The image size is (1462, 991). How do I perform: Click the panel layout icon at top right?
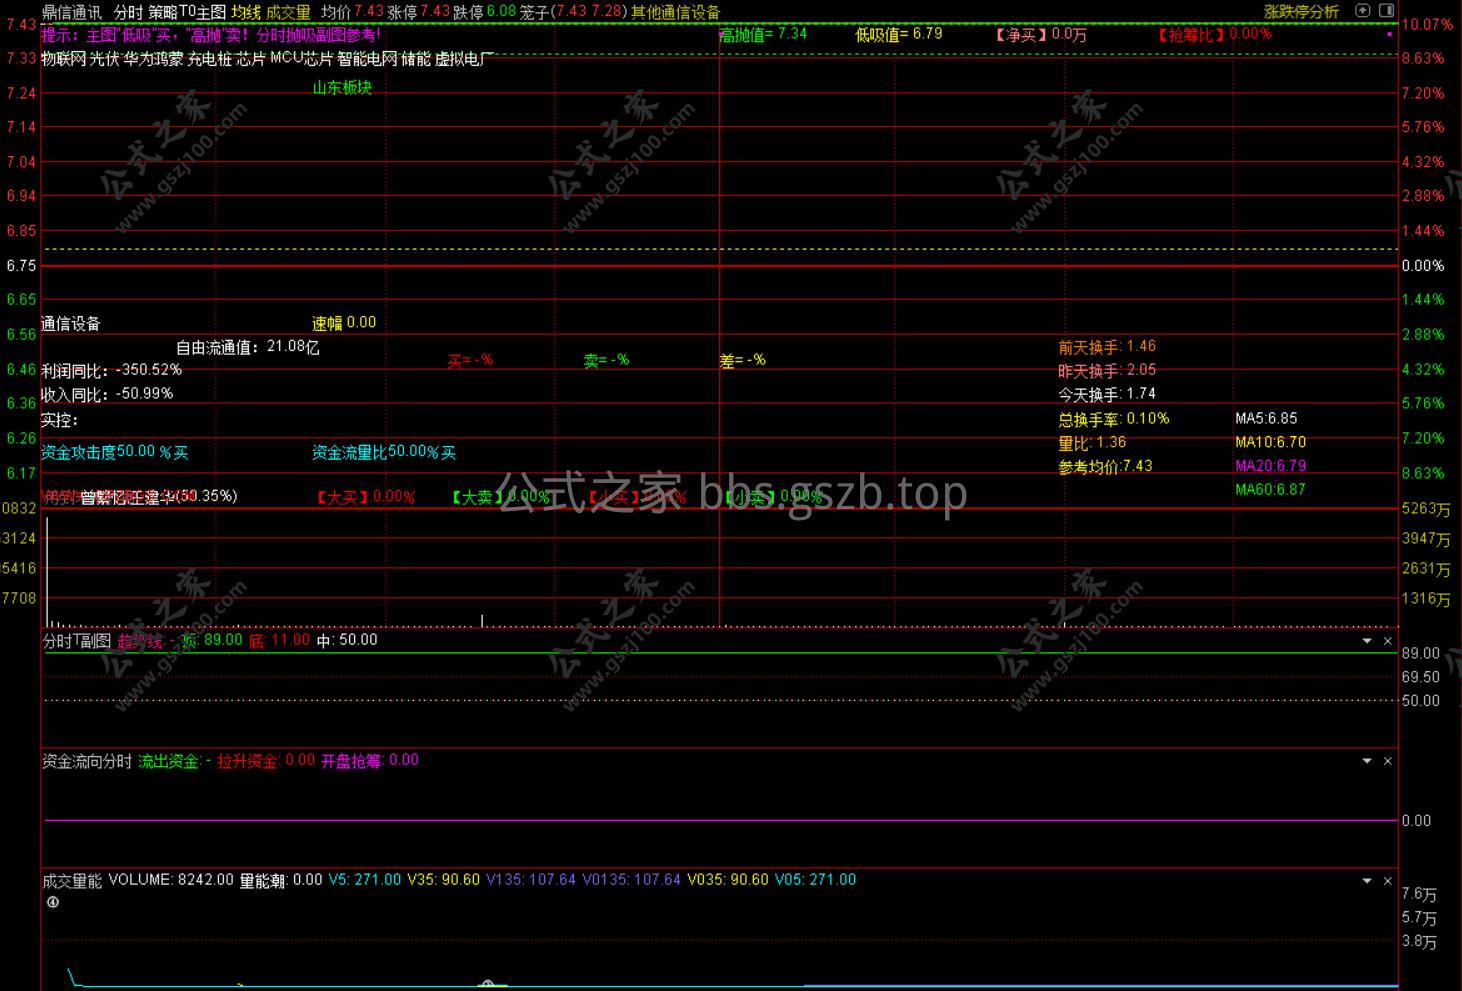click(x=1386, y=10)
